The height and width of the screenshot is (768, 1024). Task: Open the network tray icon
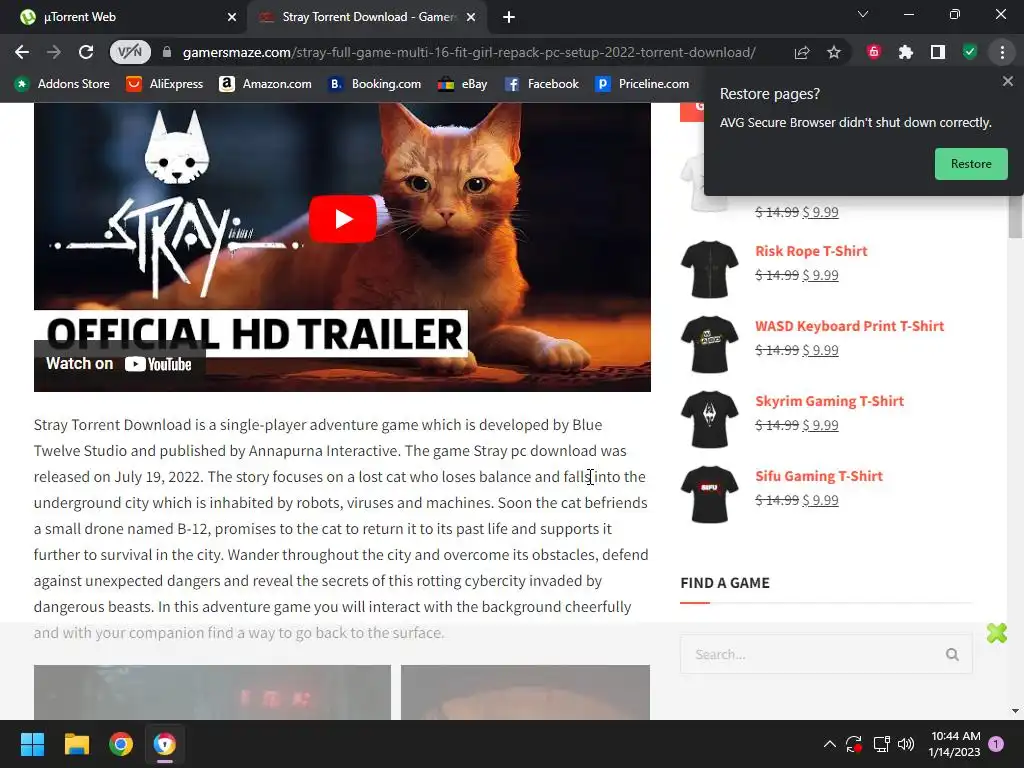[881, 744]
